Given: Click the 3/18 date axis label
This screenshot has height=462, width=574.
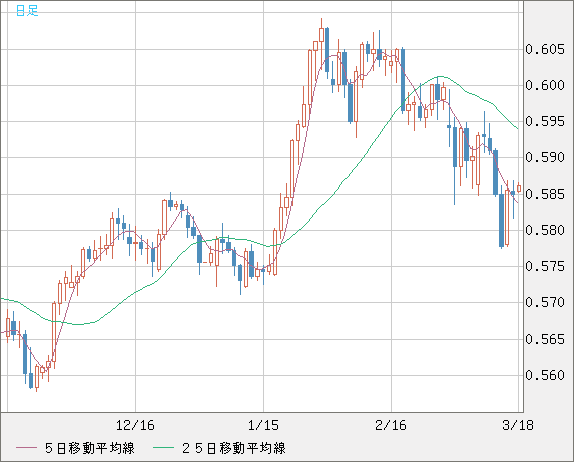Looking at the screenshot, I should (518, 425).
